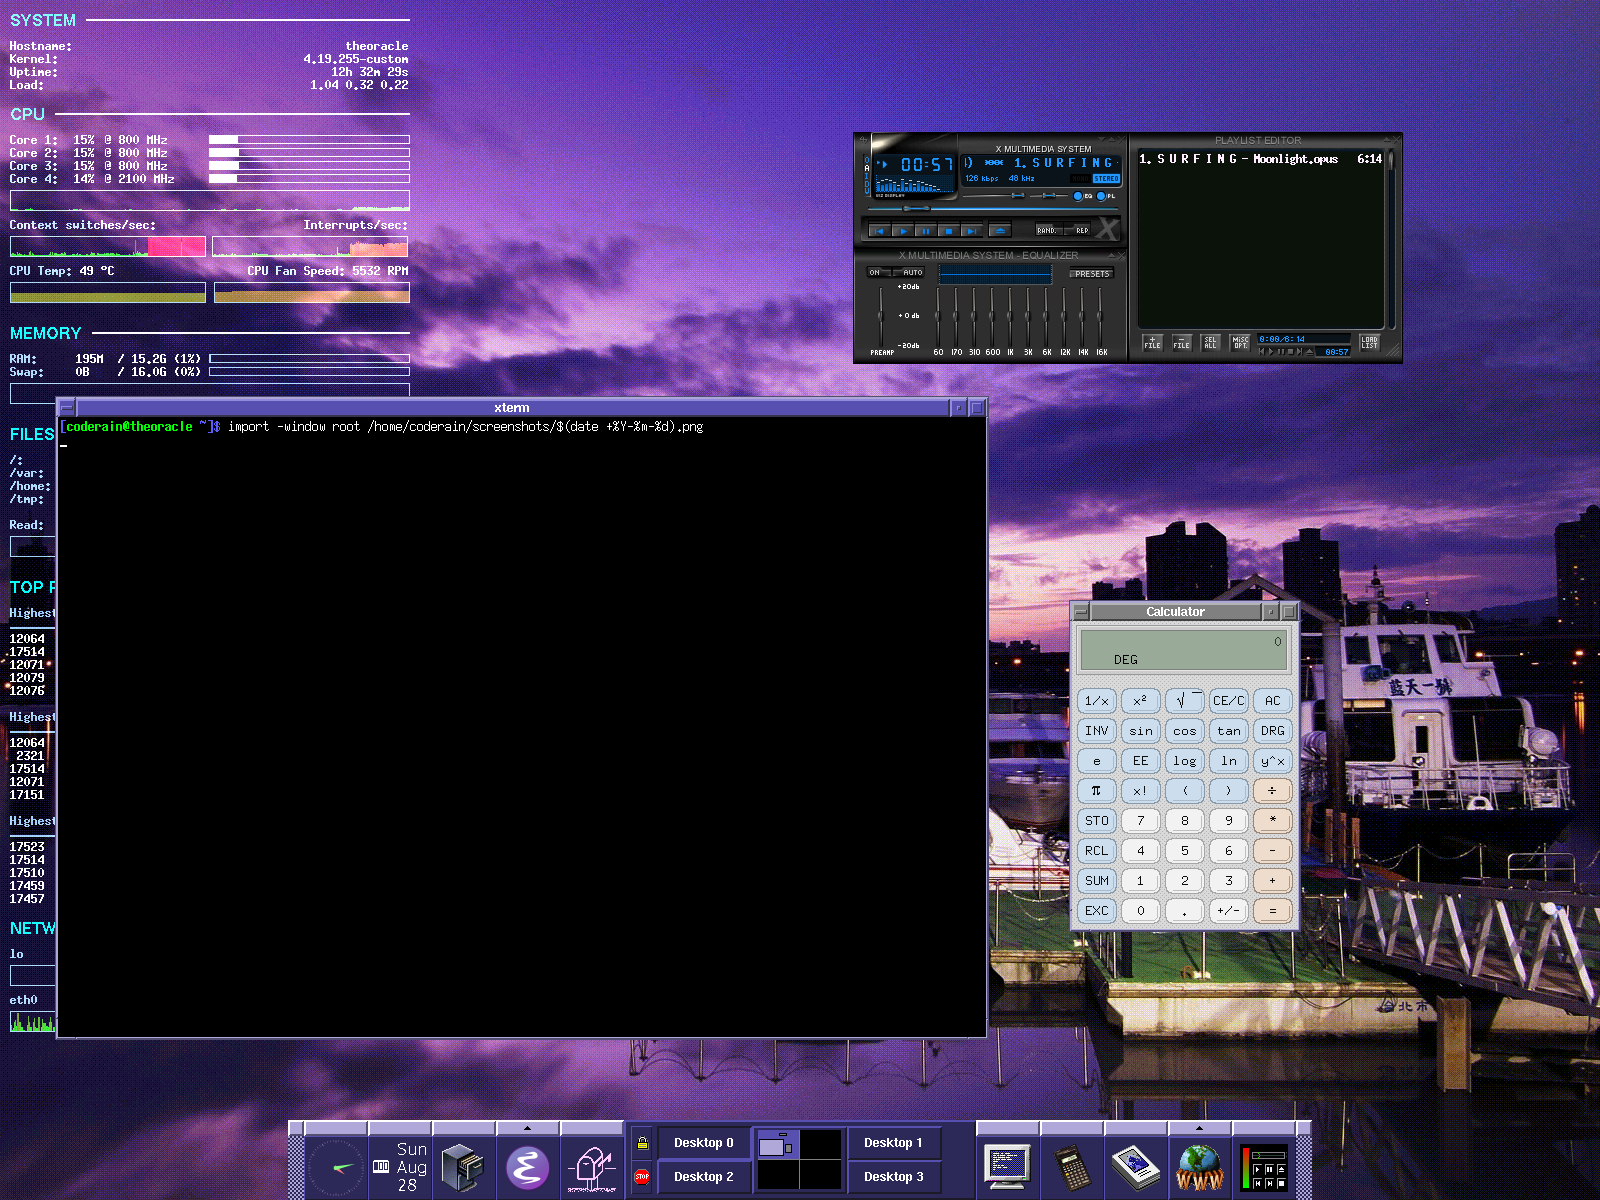Click the sin button in Calculator
The width and height of the screenshot is (1600, 1200).
pyautogui.click(x=1141, y=731)
